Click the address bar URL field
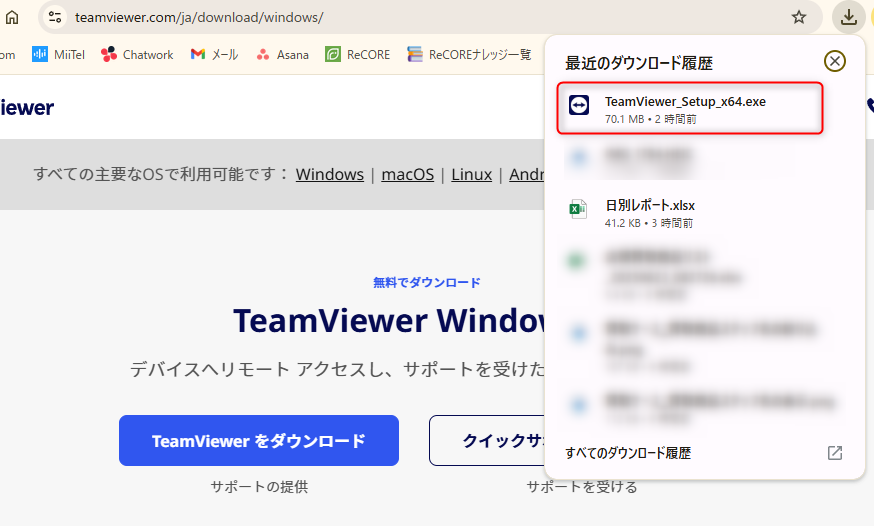 coord(429,17)
